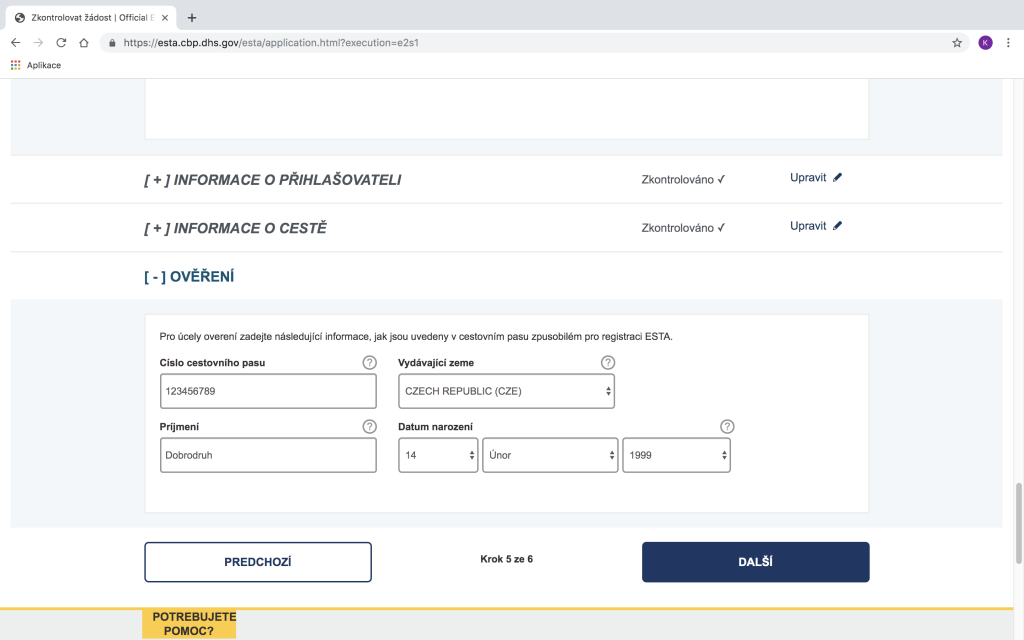Open the Aplikace apps shortcut
1024x640 pixels.
tap(36, 65)
